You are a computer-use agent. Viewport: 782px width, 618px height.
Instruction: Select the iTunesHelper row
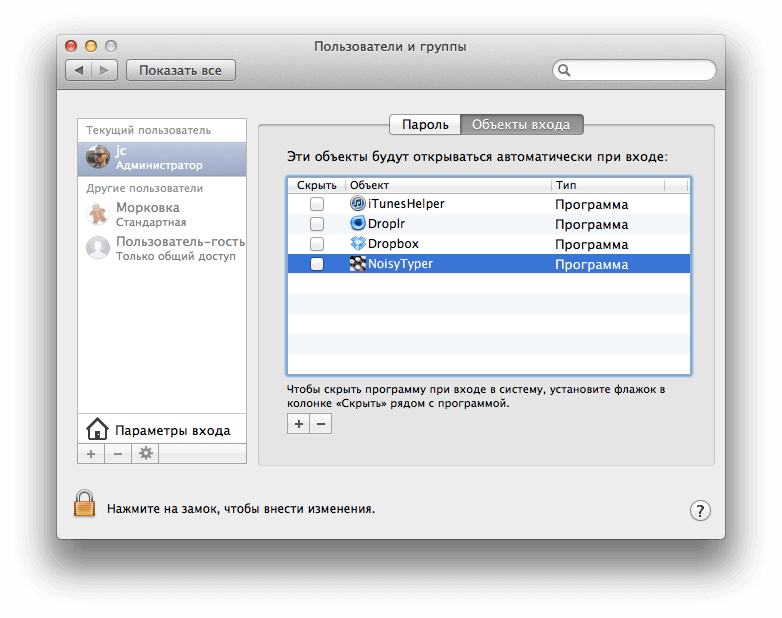(x=489, y=204)
